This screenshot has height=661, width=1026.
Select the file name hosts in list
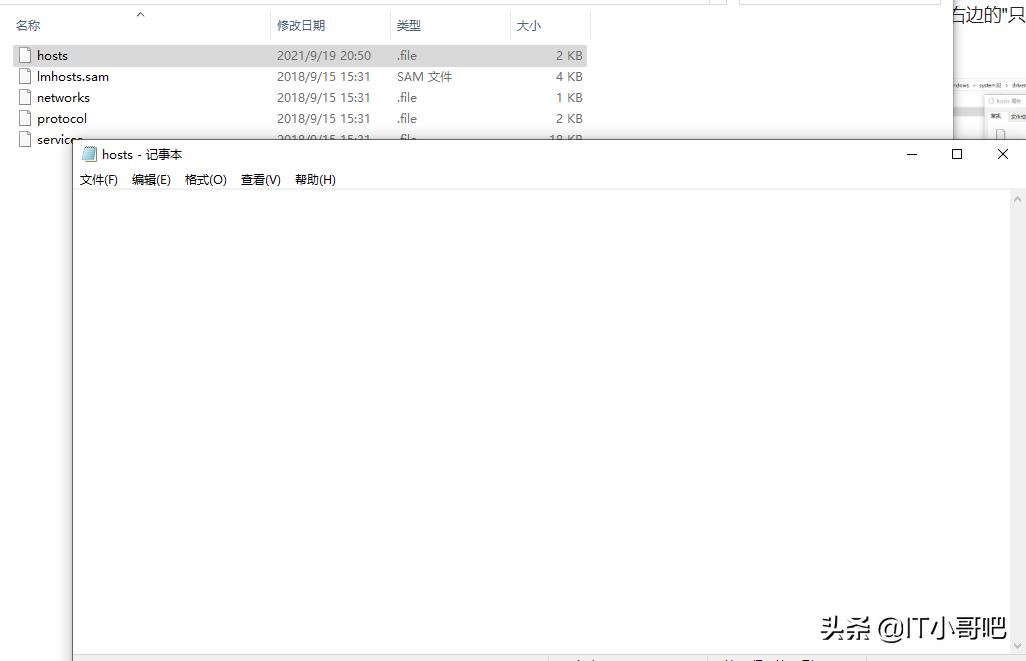52,56
